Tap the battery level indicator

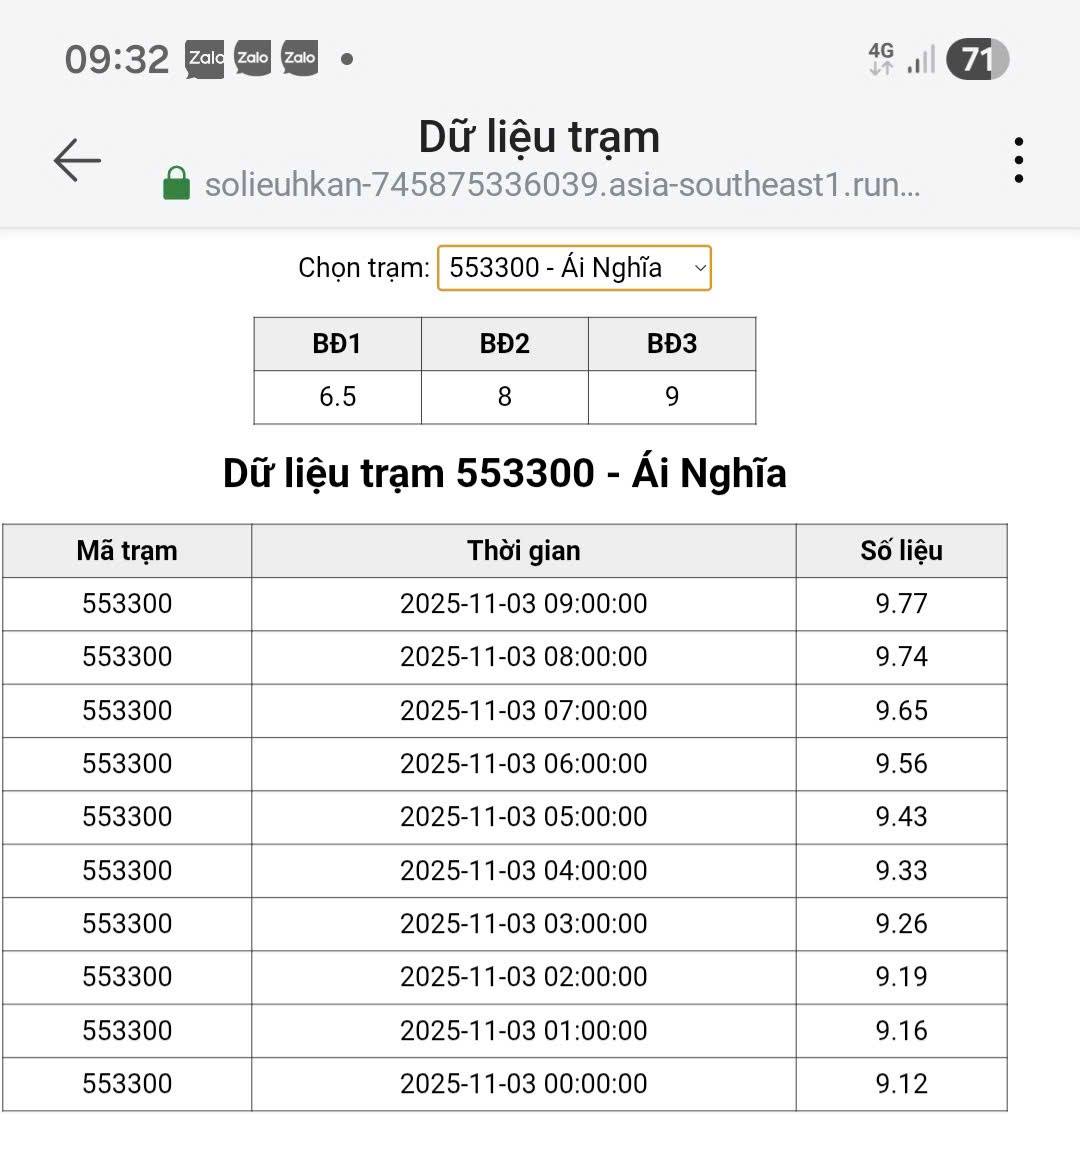(977, 59)
